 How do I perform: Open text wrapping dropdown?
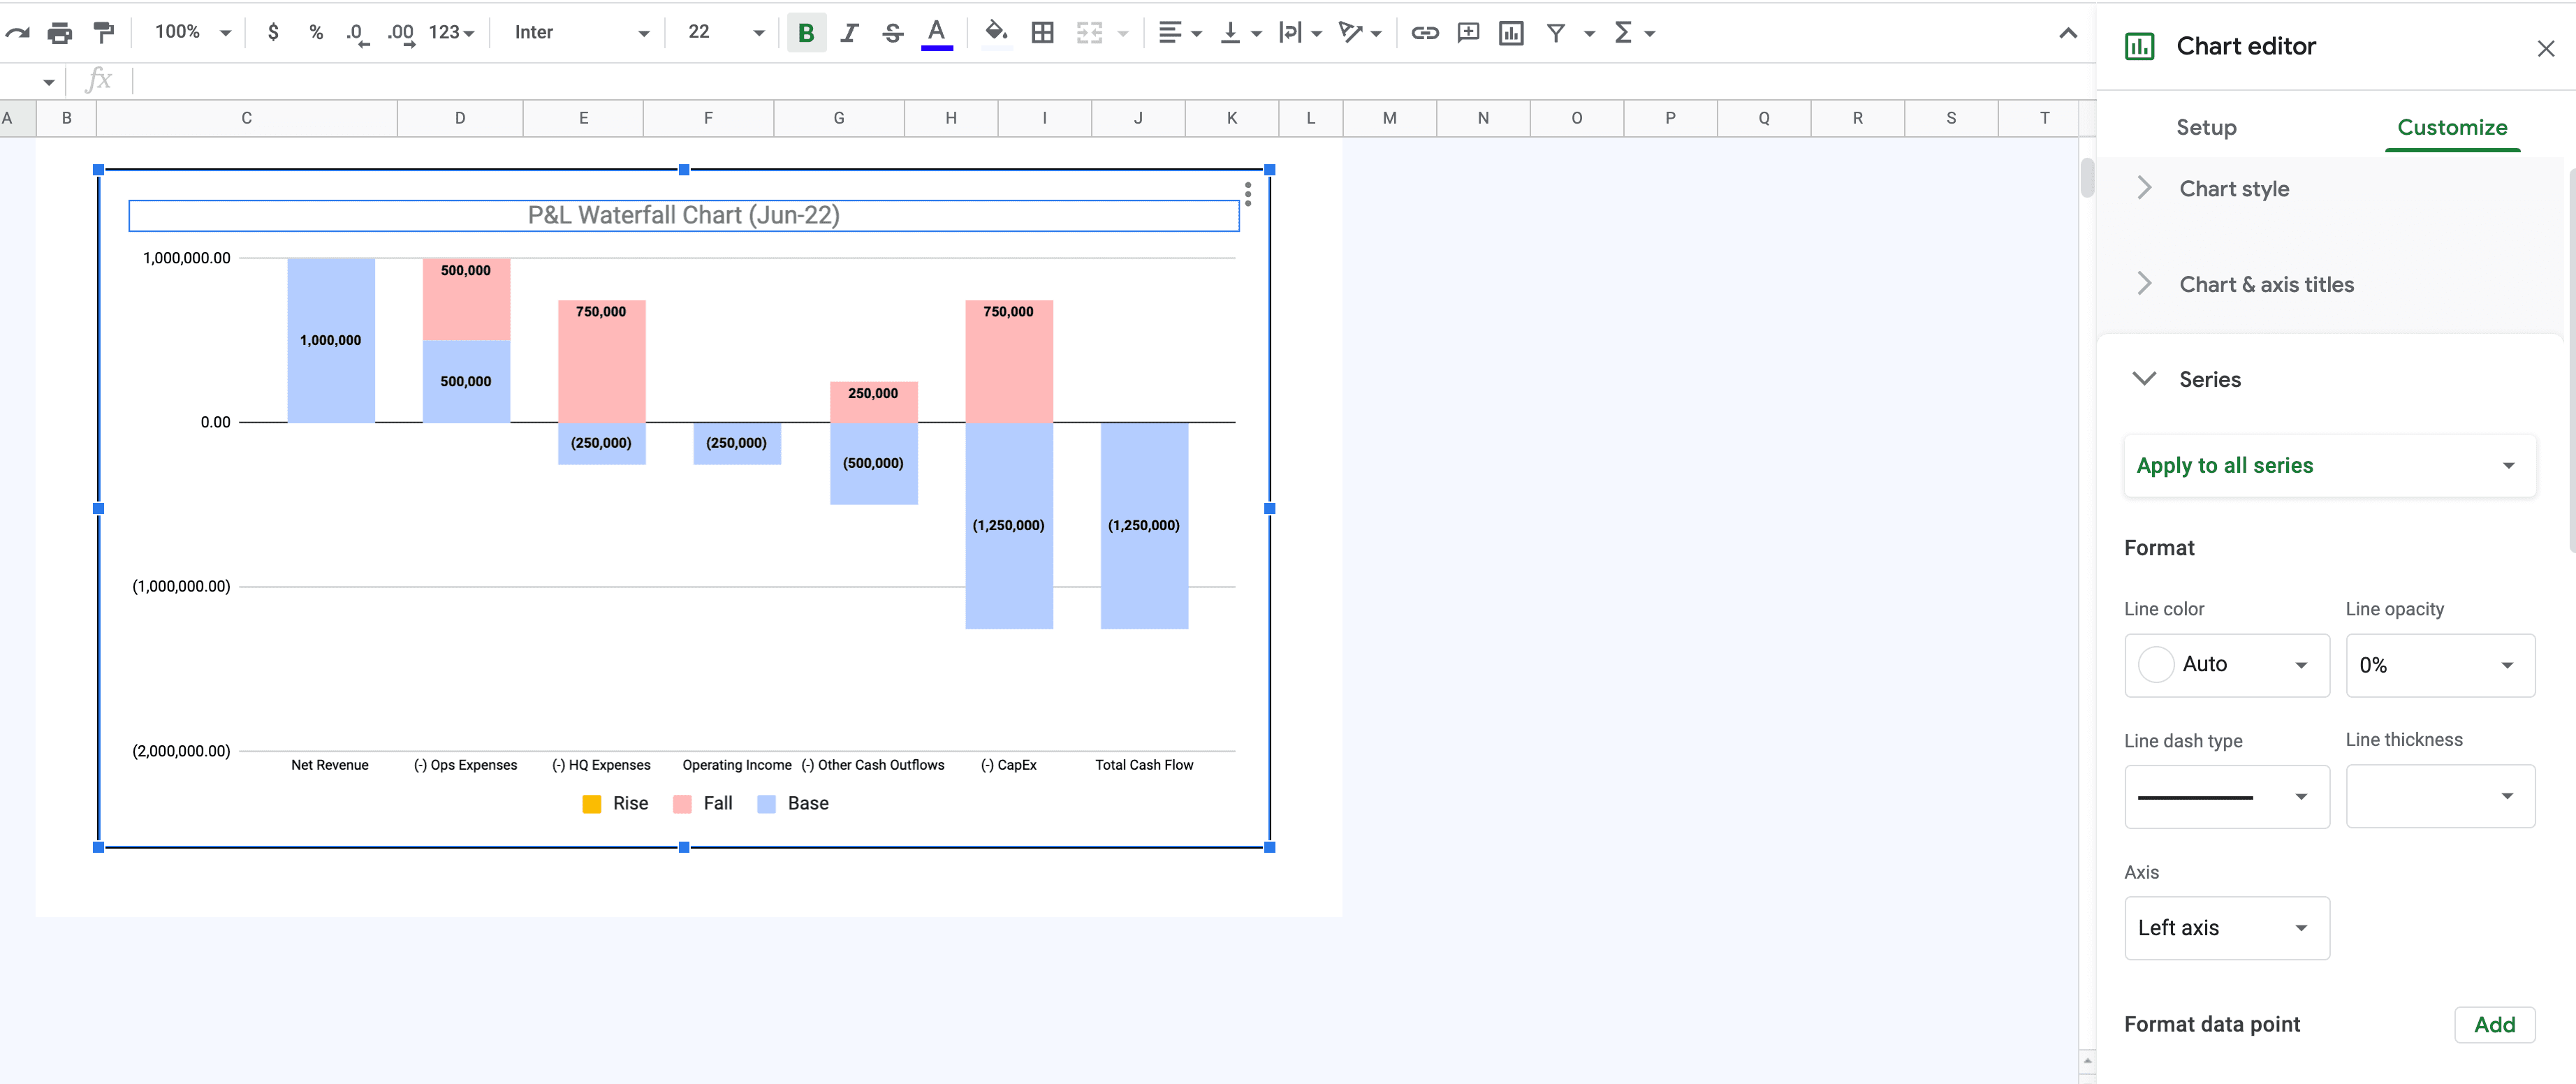(x=1300, y=33)
